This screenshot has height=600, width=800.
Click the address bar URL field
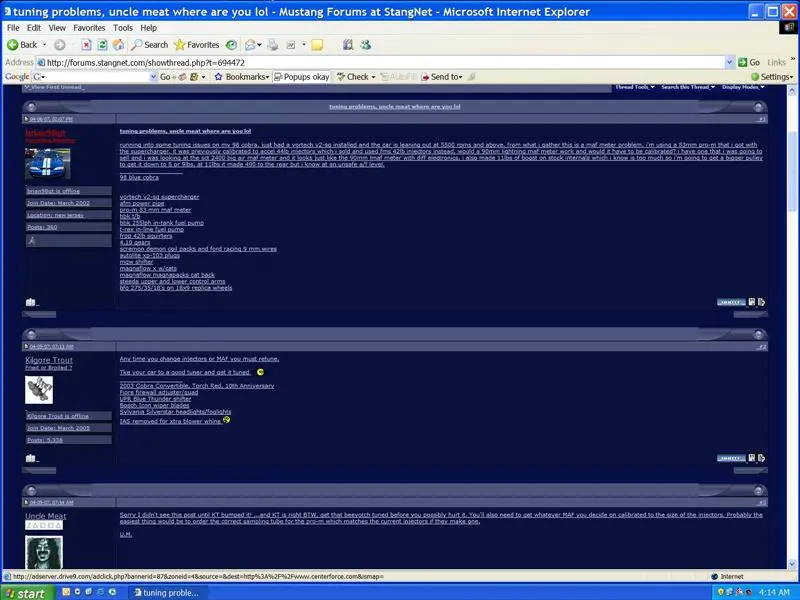click(385, 62)
